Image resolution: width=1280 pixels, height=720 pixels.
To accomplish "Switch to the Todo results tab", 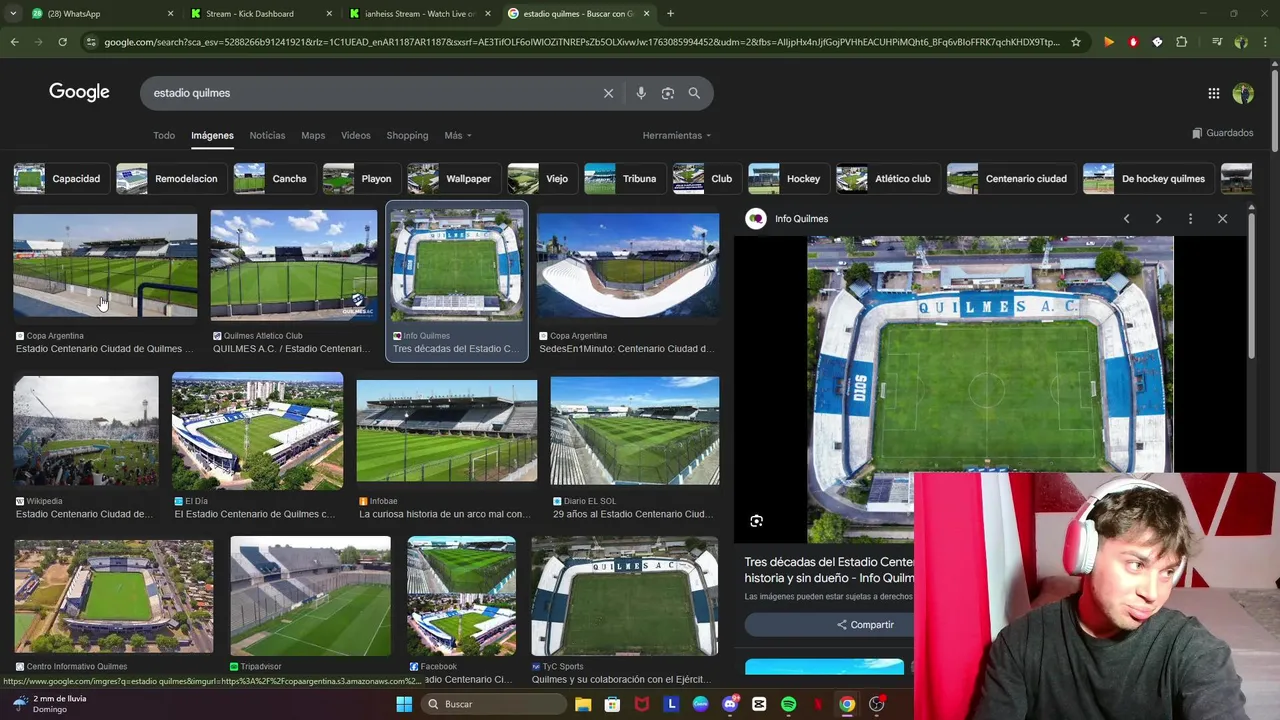I will pos(164,135).
